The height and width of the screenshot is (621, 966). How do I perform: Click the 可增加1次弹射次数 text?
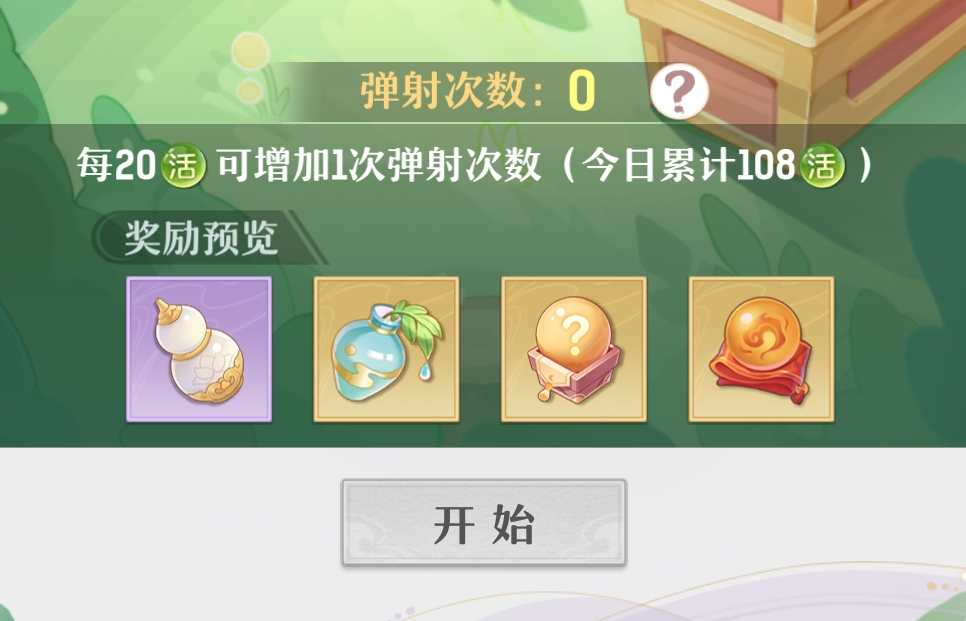378,166
